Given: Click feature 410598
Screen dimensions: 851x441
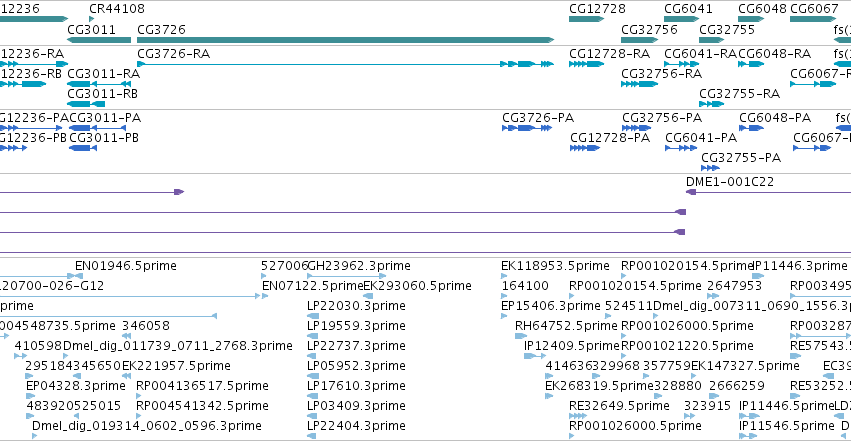Looking at the screenshot, I should (39, 346).
